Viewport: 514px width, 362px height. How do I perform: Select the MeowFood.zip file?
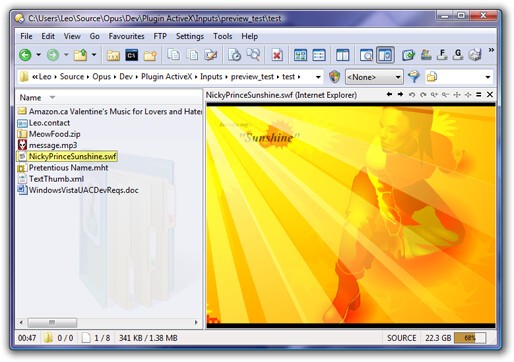click(55, 134)
